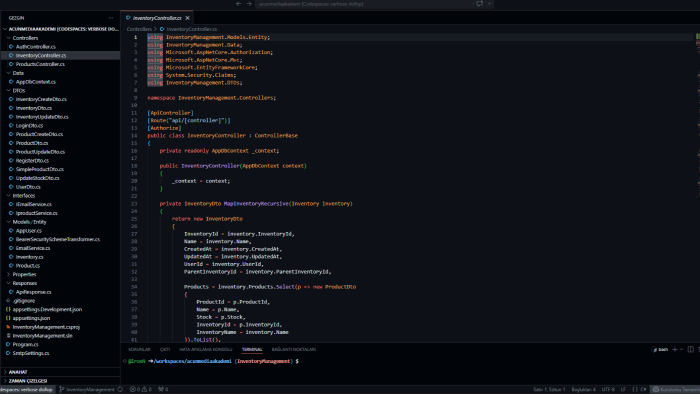This screenshot has height=394, width=700.
Task: Click the appsettings.json braces icon
Action: coord(8,318)
